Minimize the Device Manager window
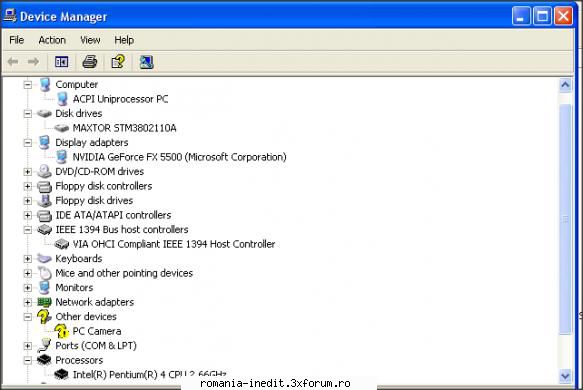 pos(521,16)
